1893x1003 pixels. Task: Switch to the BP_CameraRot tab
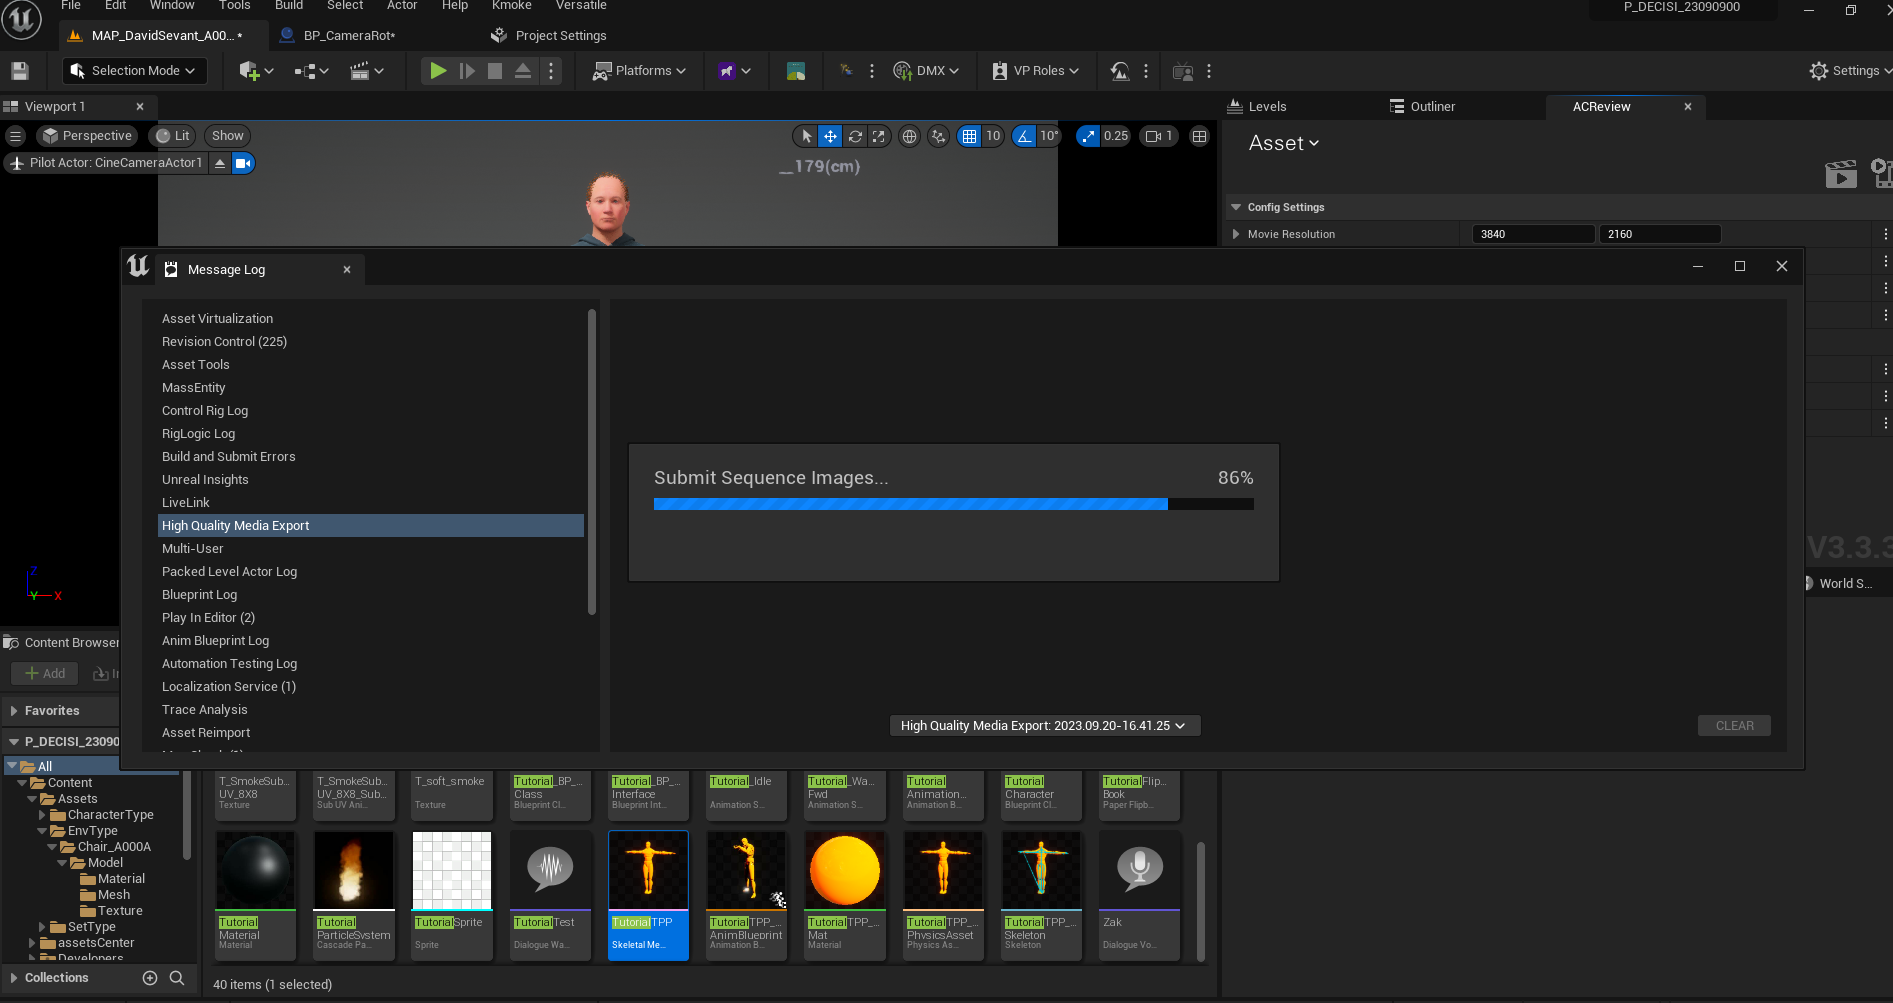[349, 36]
